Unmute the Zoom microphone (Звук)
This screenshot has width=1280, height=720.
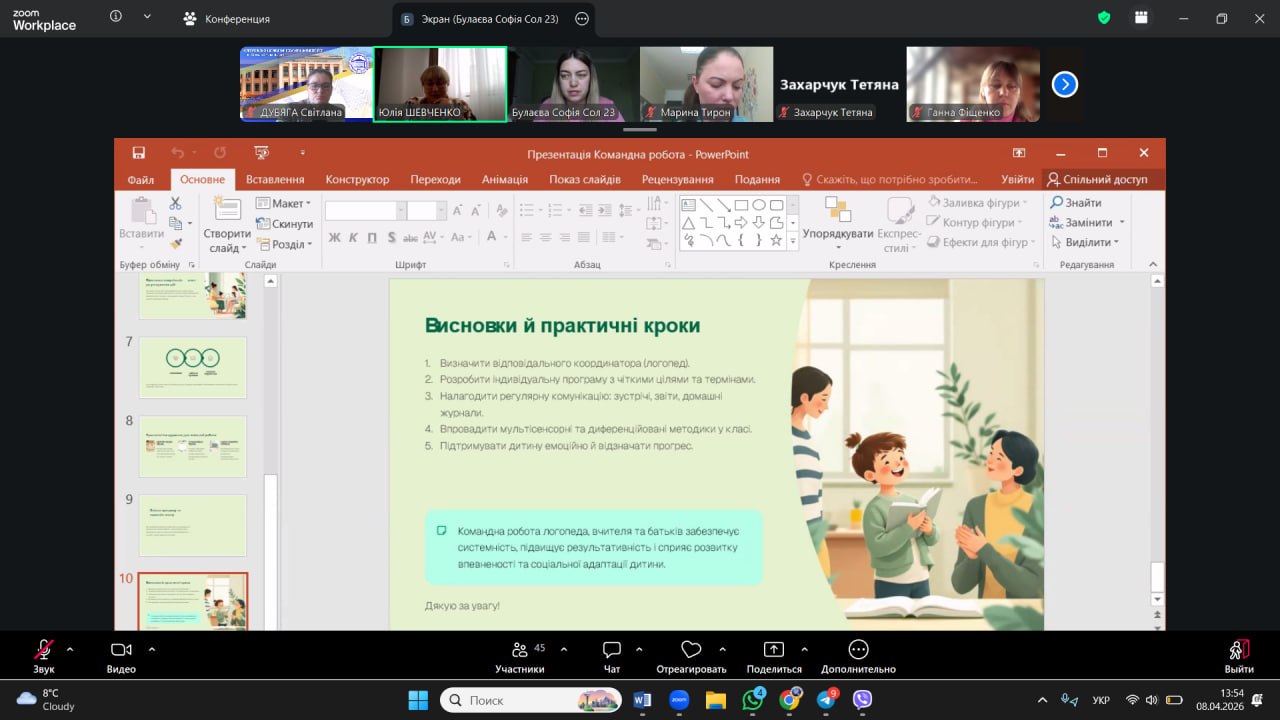[x=43, y=650]
